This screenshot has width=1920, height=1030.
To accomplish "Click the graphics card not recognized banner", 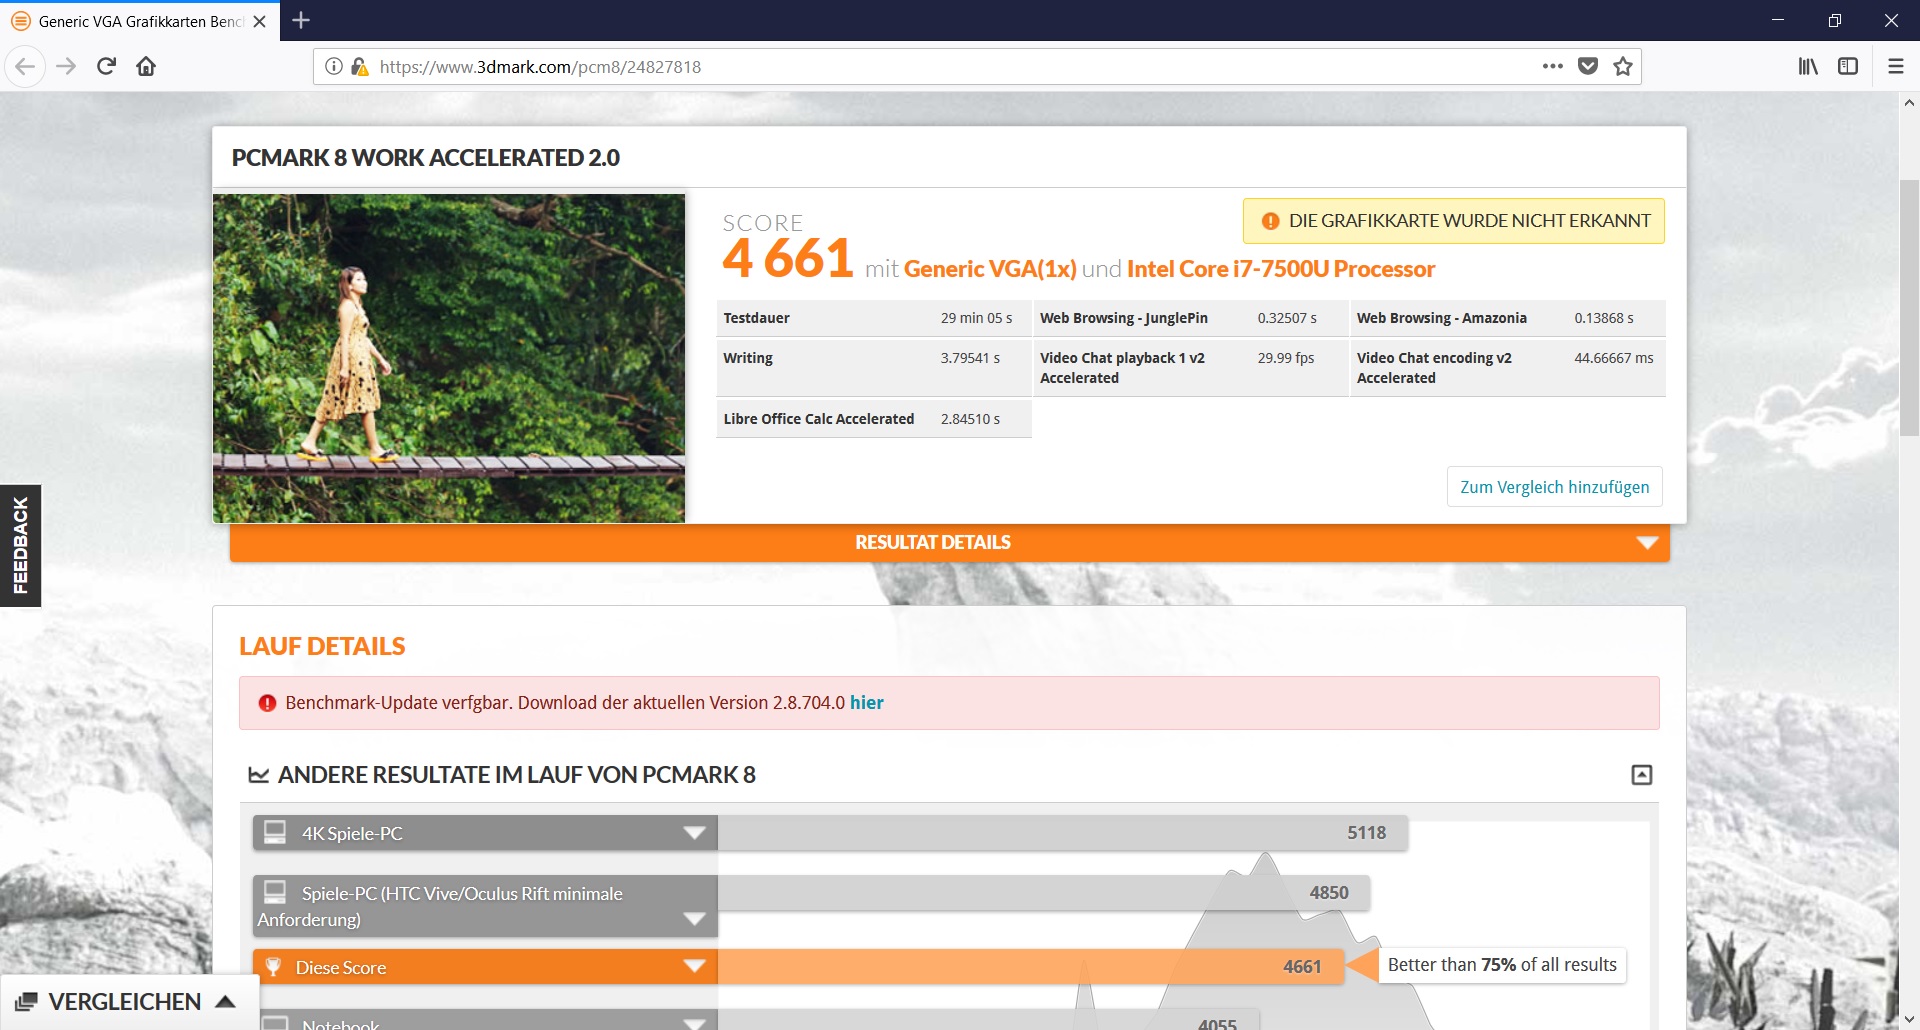I will coord(1453,221).
